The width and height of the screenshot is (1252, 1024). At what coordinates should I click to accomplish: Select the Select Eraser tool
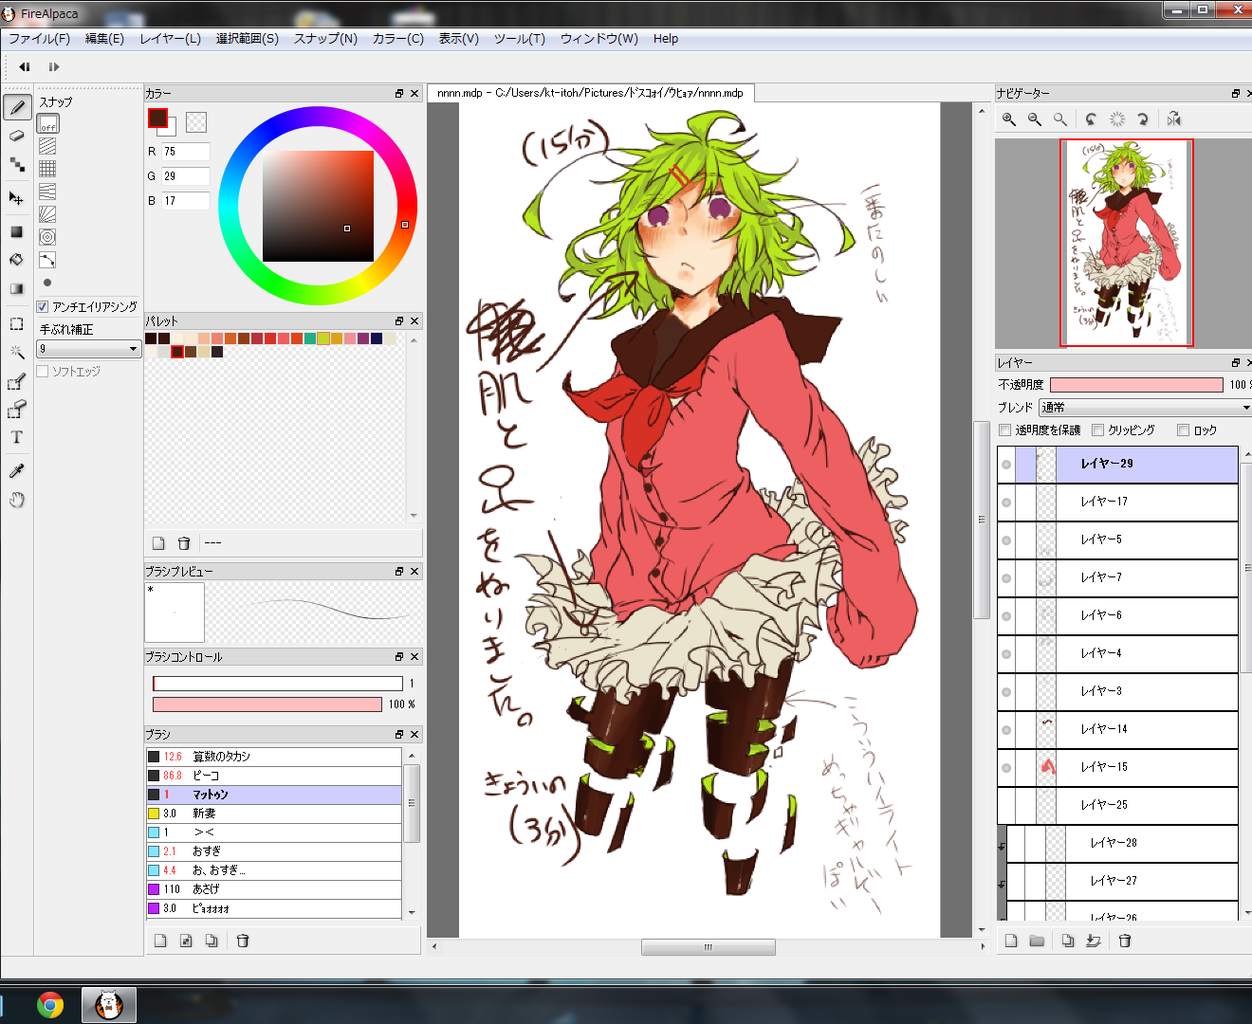pos(17,409)
